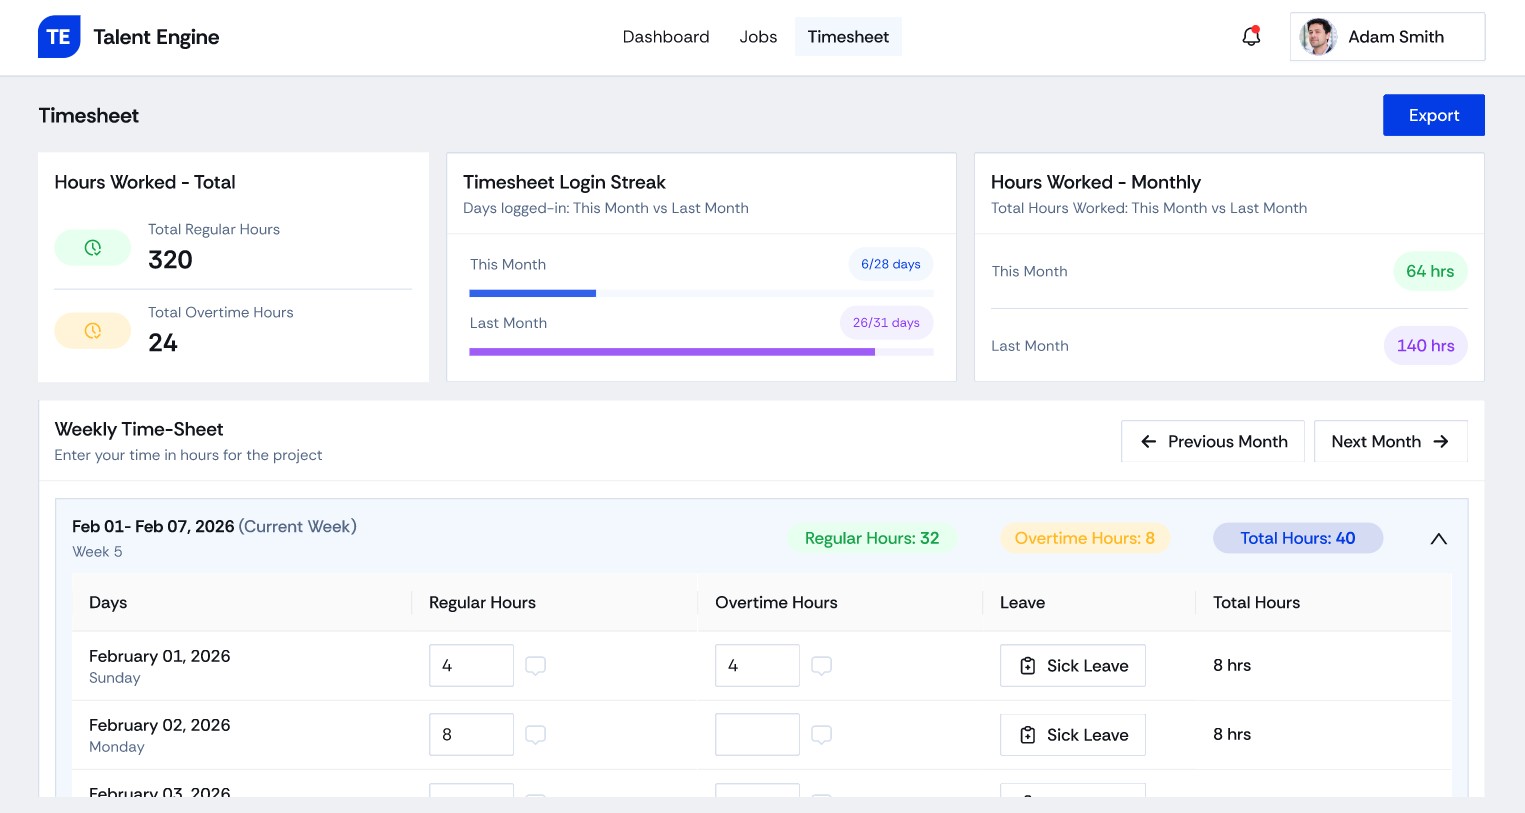Click the yellow overtime hours clock icon
The image size is (1525, 813).
(92, 331)
